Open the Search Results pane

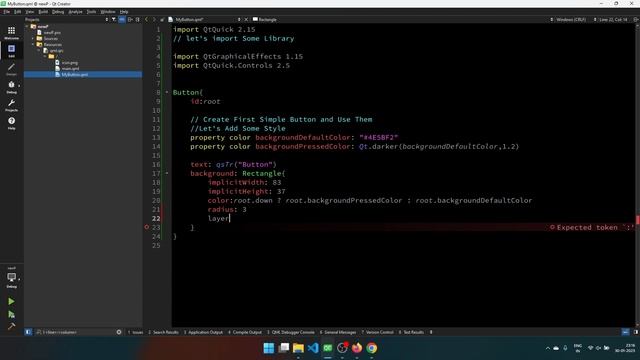(163, 332)
